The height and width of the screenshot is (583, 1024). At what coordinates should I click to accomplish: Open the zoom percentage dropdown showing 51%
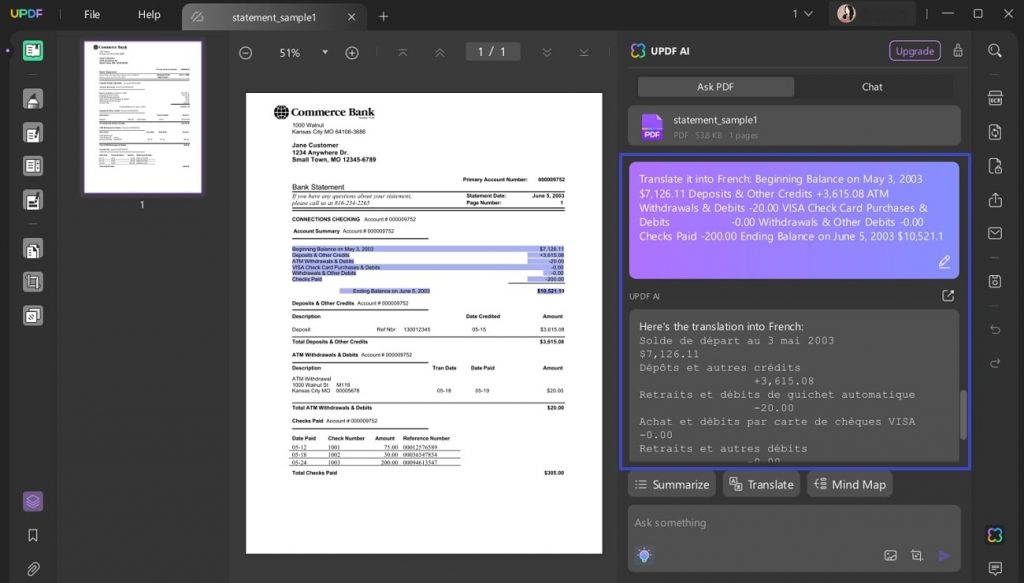coord(323,50)
